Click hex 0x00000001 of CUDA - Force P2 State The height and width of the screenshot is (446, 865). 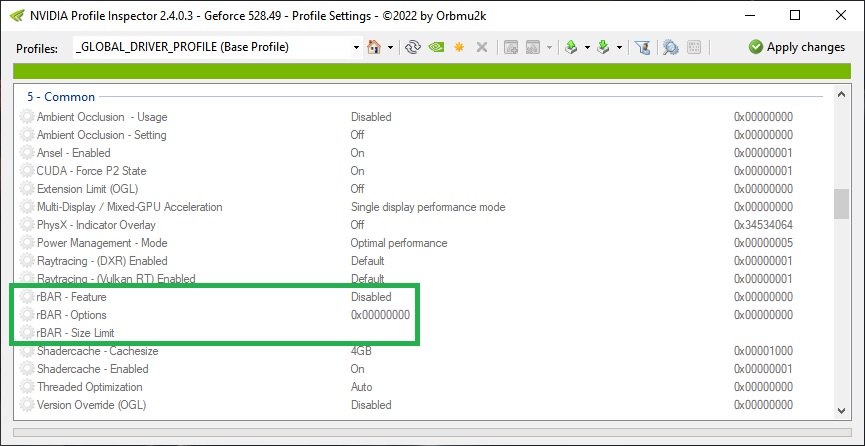[x=763, y=171]
